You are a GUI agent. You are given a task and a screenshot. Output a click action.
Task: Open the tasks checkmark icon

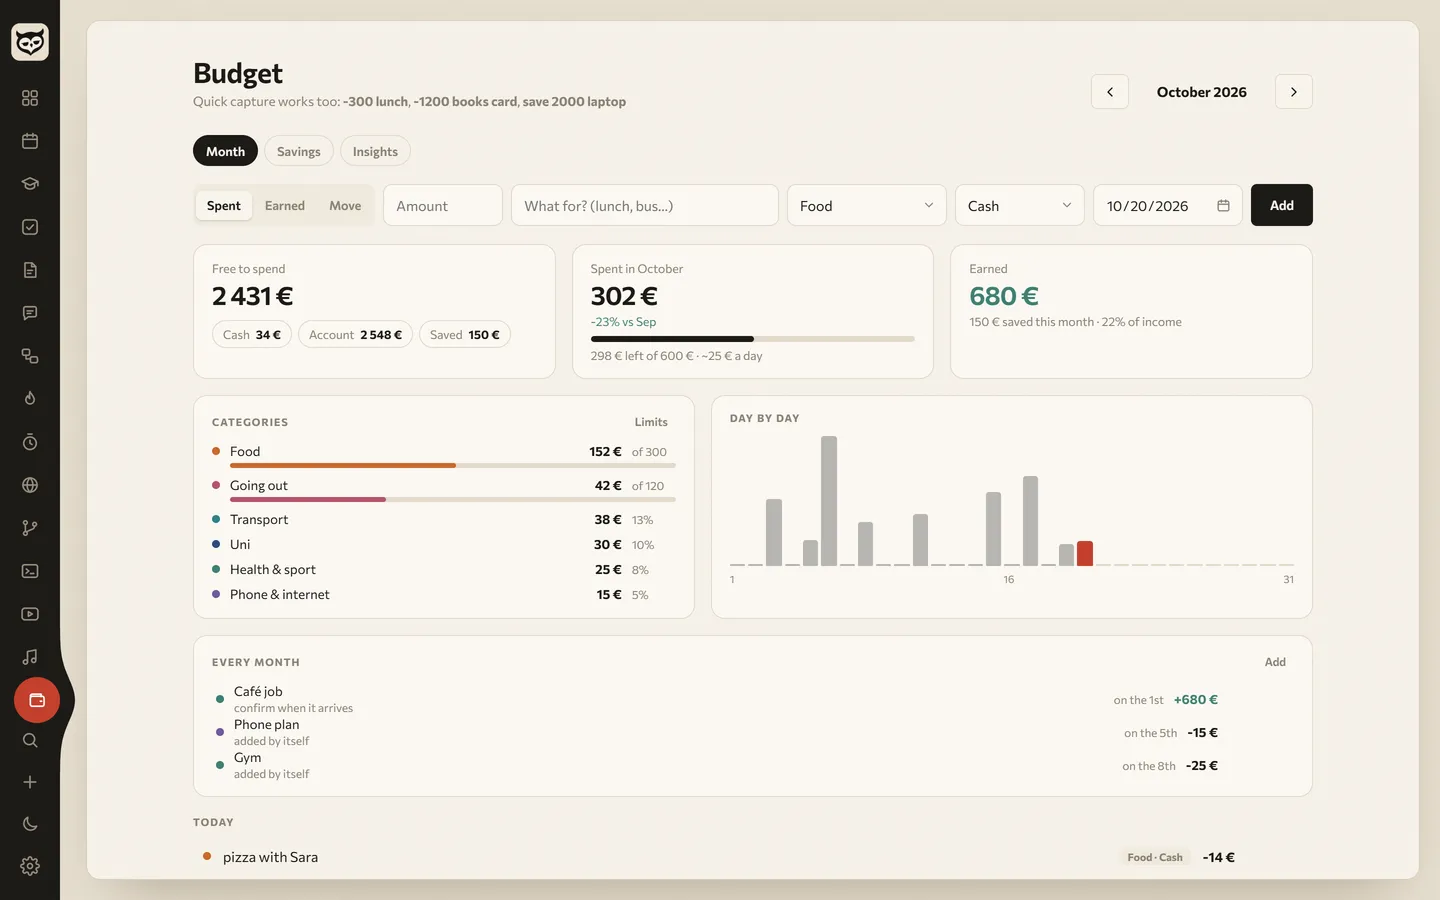click(30, 227)
